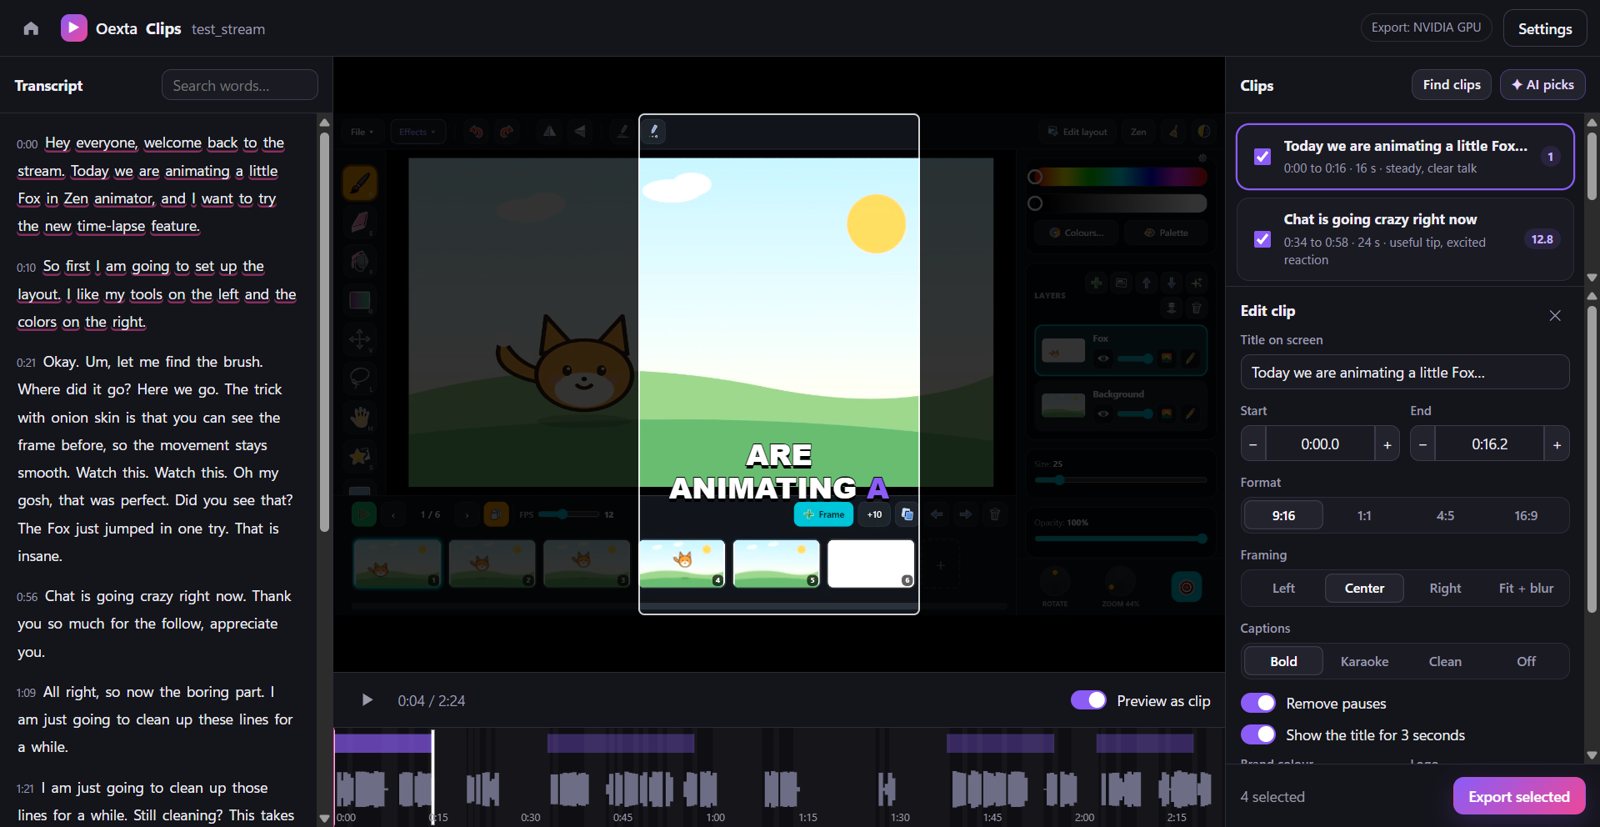1600x827 pixels.
Task: Click the End time value 0:16.2
Action: click(1490, 444)
